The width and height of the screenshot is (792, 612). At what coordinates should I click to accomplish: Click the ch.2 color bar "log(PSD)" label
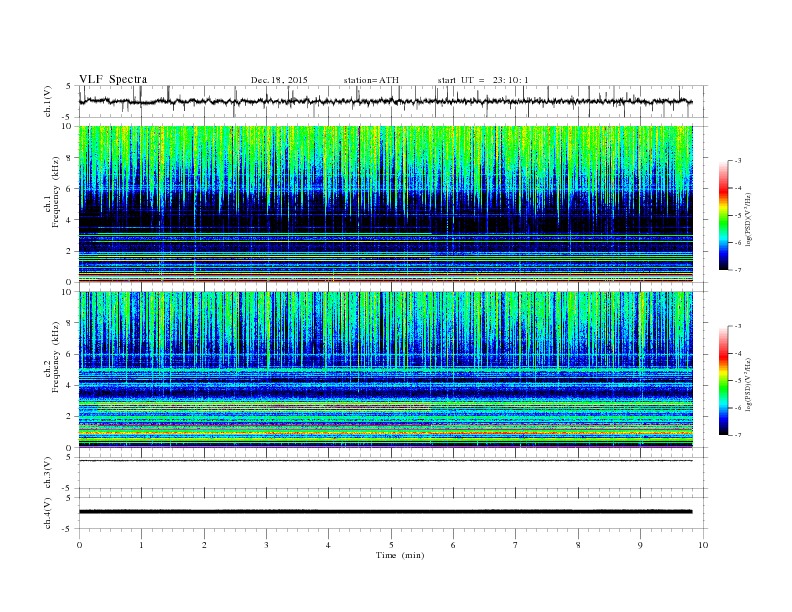click(748, 385)
